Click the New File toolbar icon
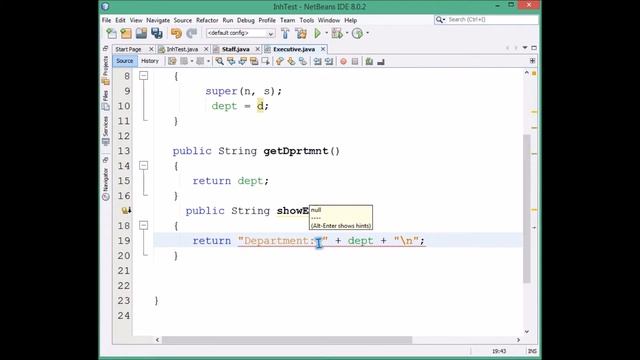The image size is (640, 360). [x=111, y=33]
